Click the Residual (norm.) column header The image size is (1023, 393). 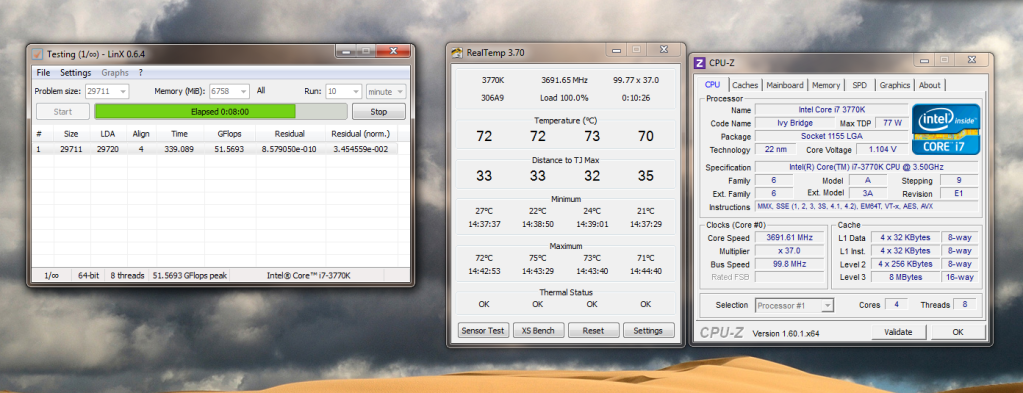(x=360, y=134)
